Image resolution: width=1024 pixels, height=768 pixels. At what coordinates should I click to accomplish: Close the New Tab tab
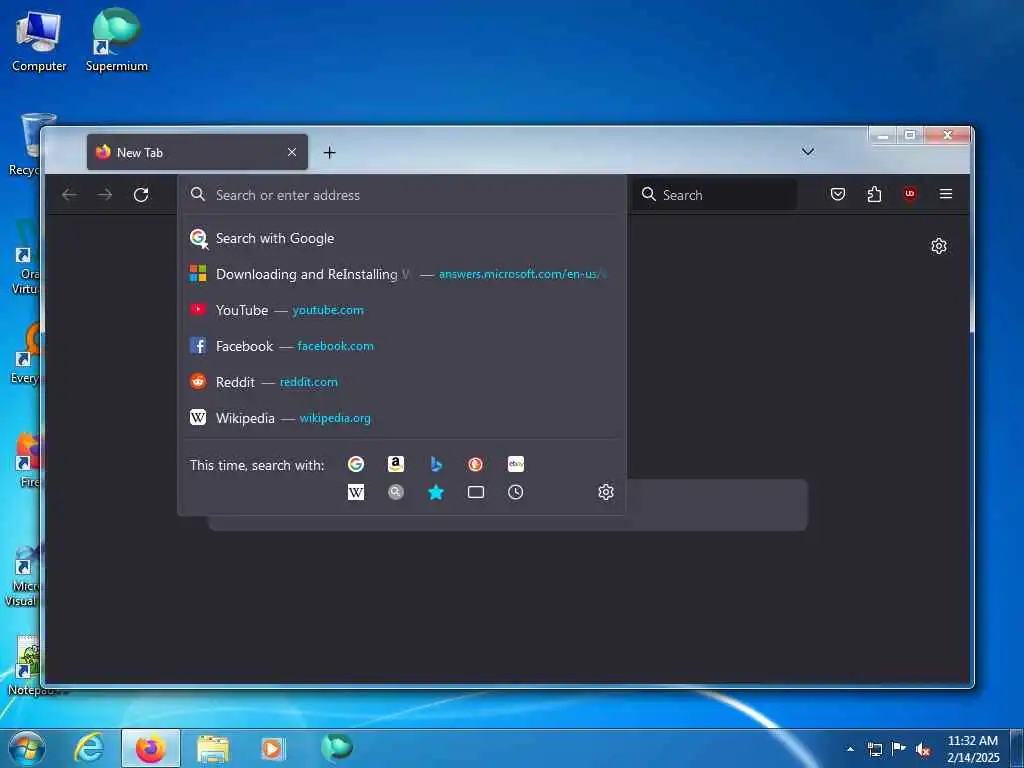[292, 152]
